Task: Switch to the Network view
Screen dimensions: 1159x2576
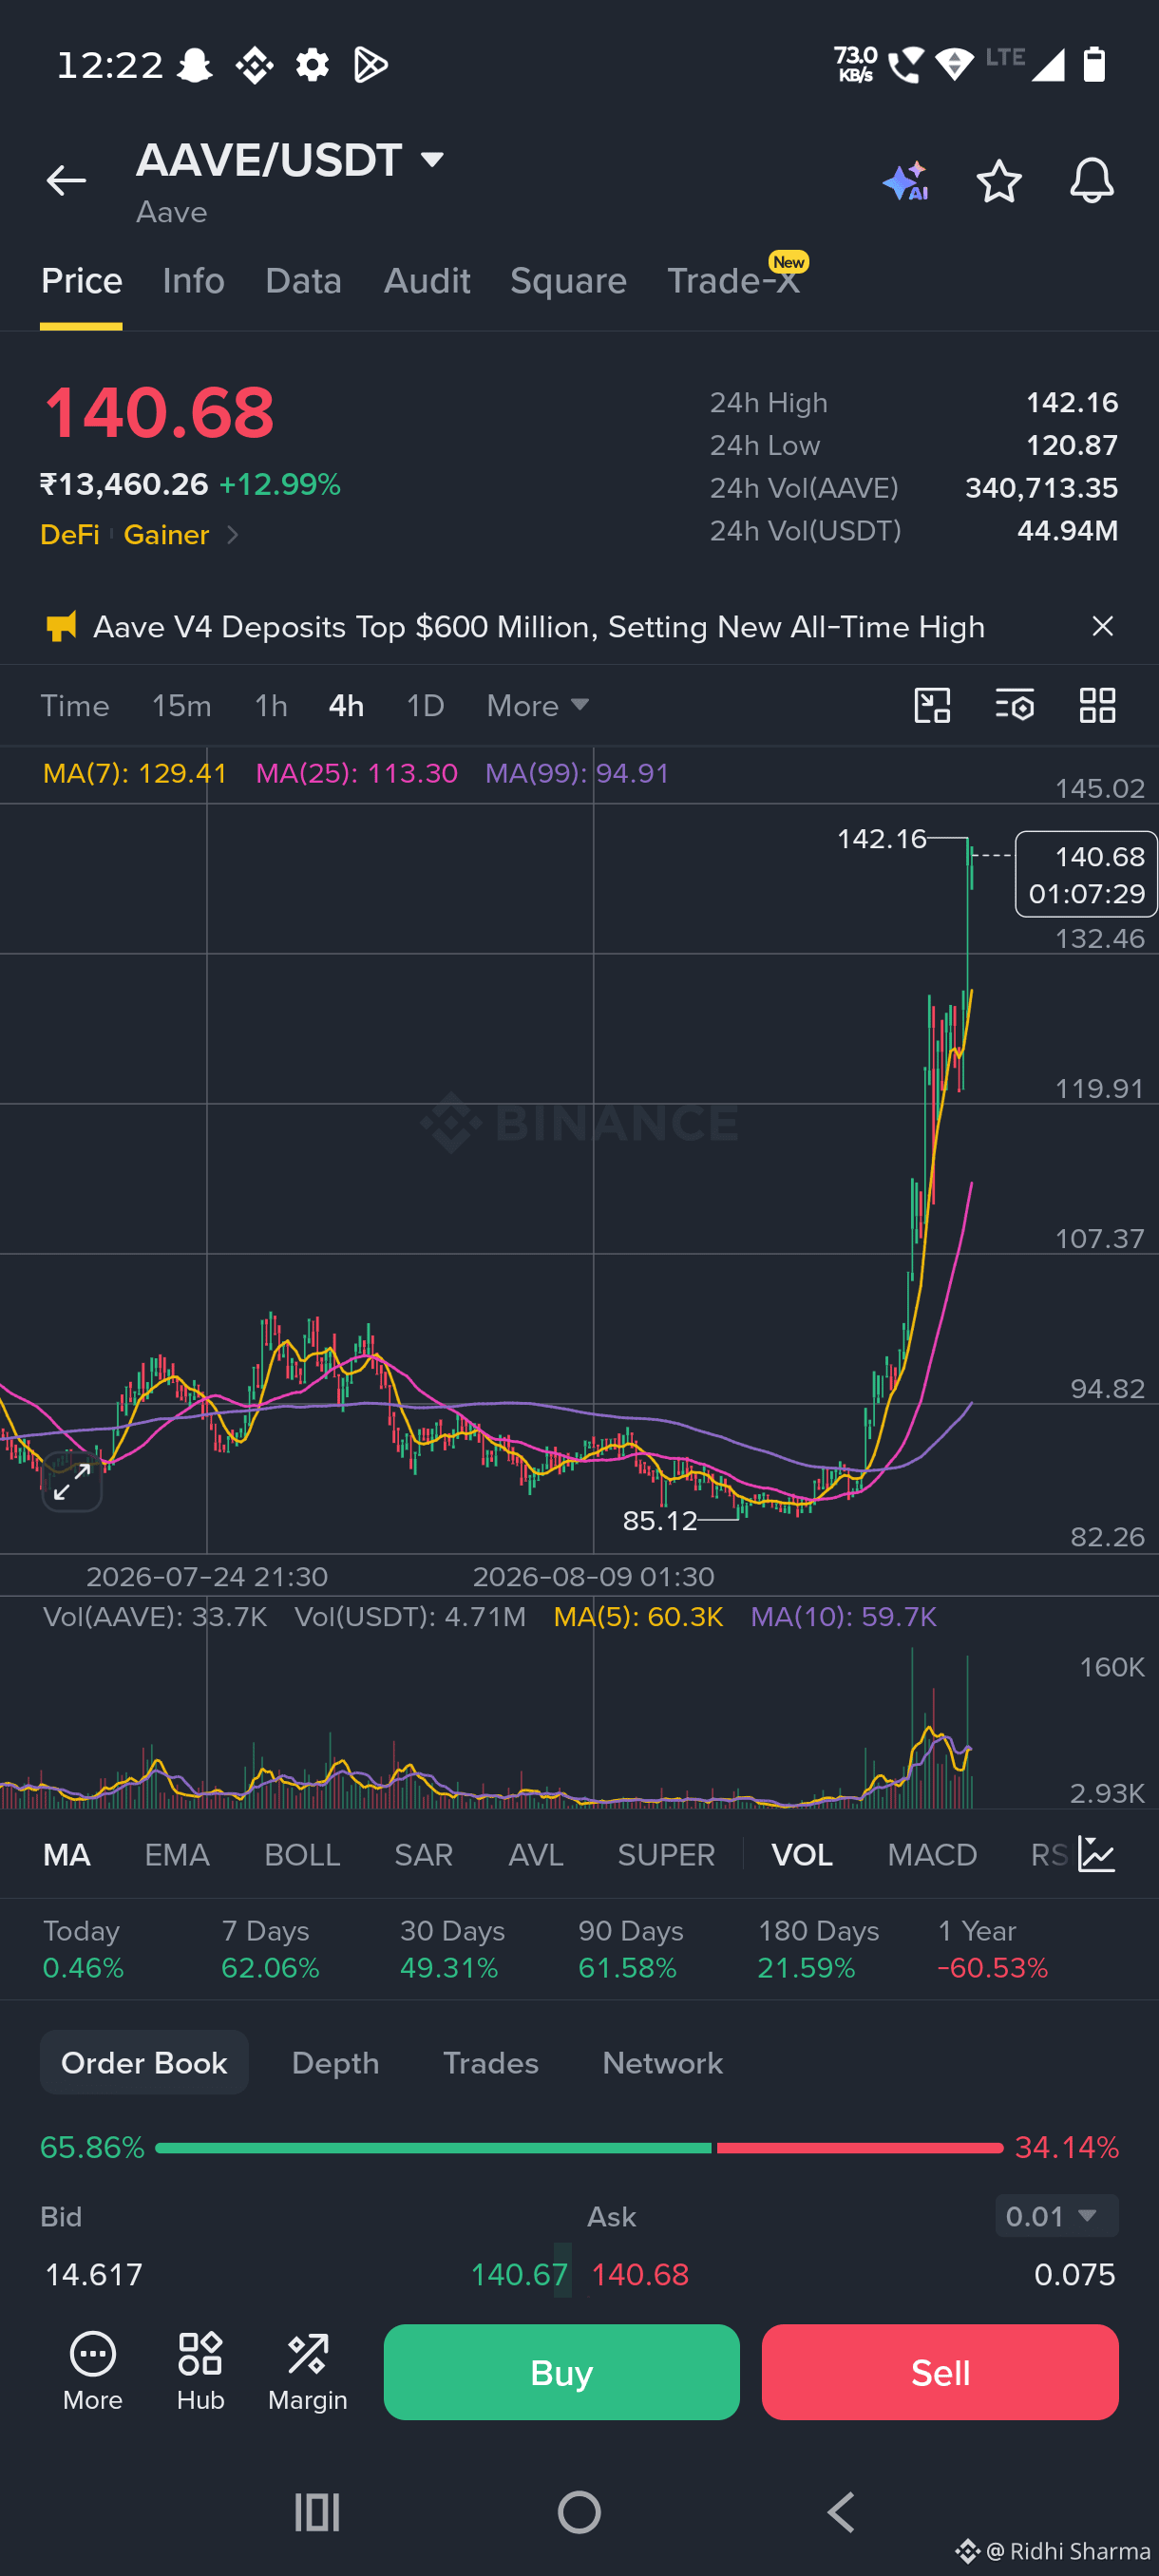Action: (662, 2062)
